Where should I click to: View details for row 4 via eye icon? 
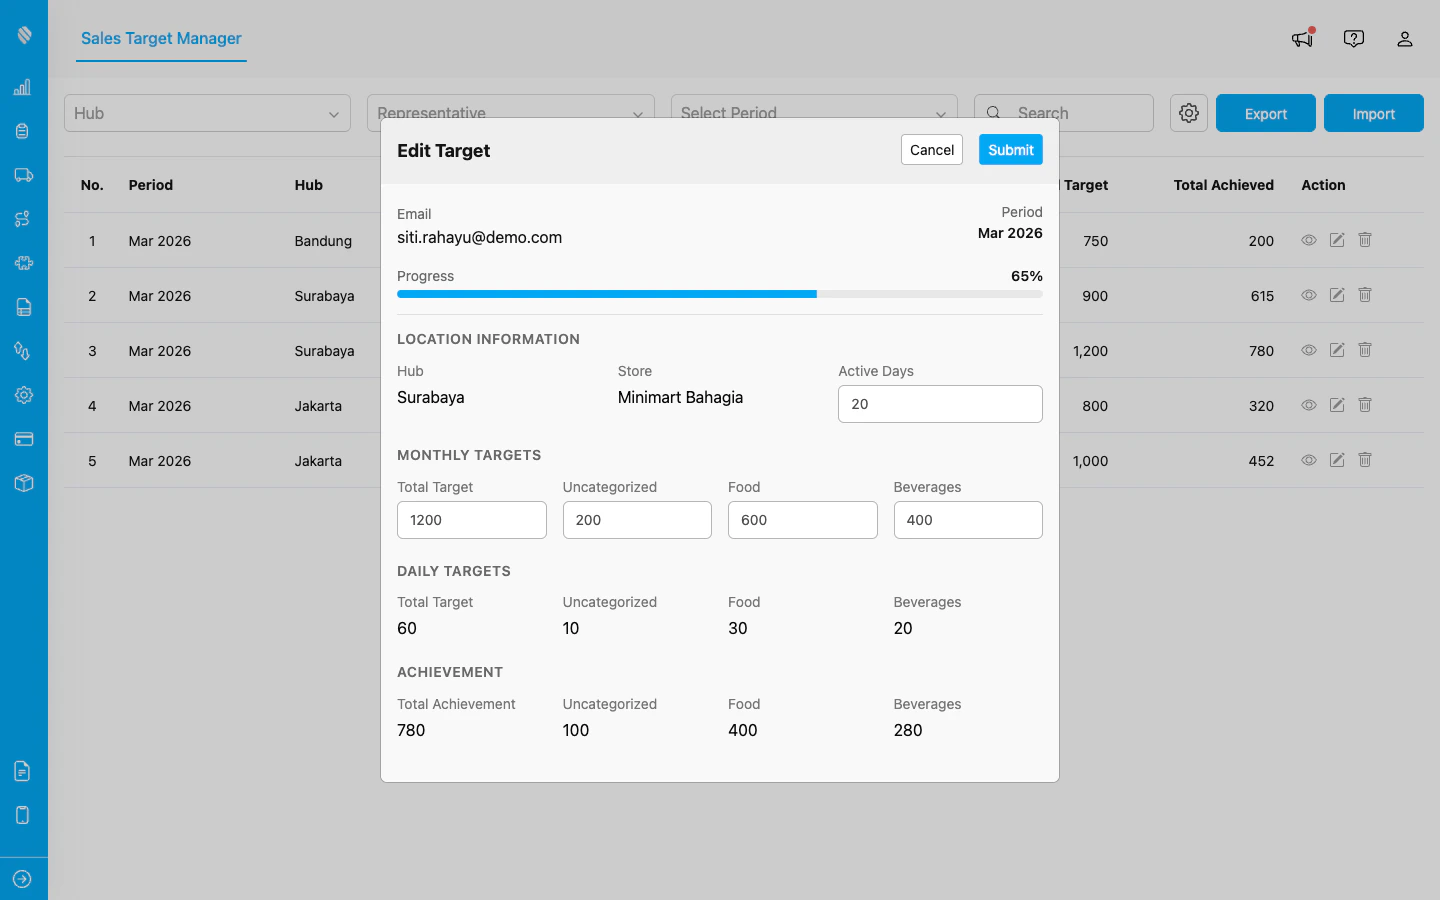point(1309,405)
